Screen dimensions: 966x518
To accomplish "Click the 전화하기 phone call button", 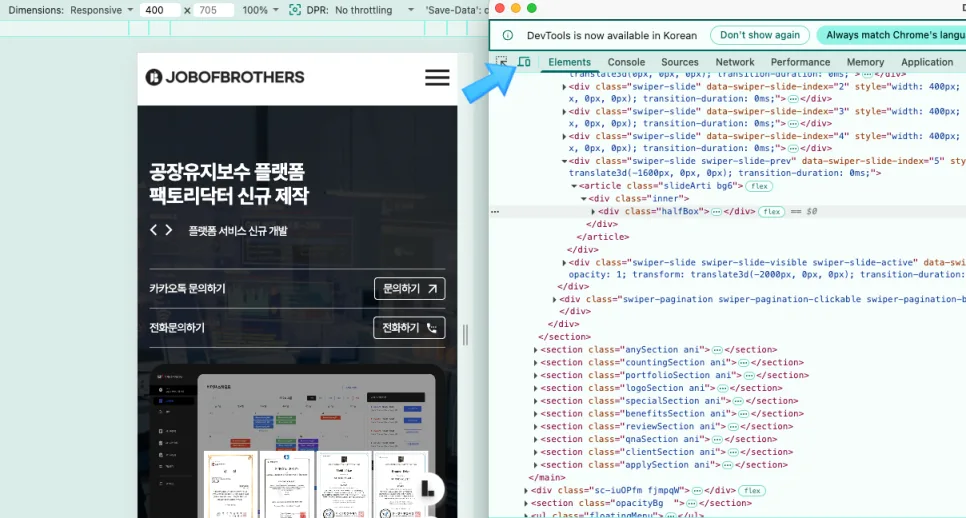I will click(x=410, y=328).
